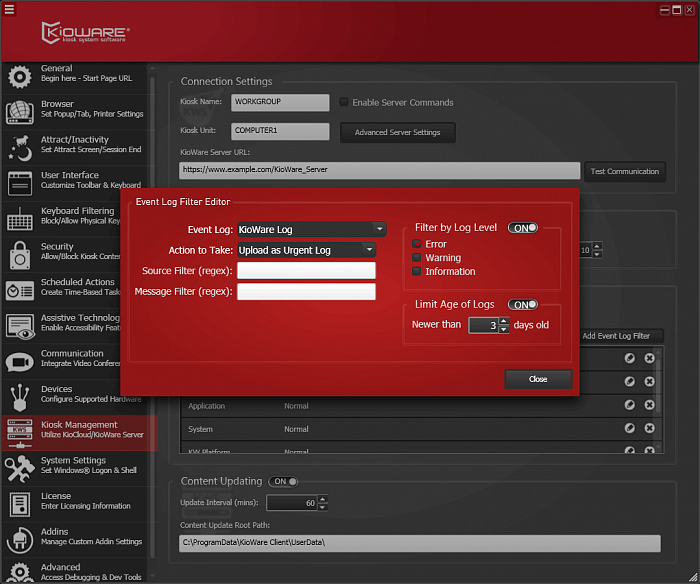Open Devices hardware icon
Image resolution: width=700 pixels, height=584 pixels.
(x=19, y=397)
